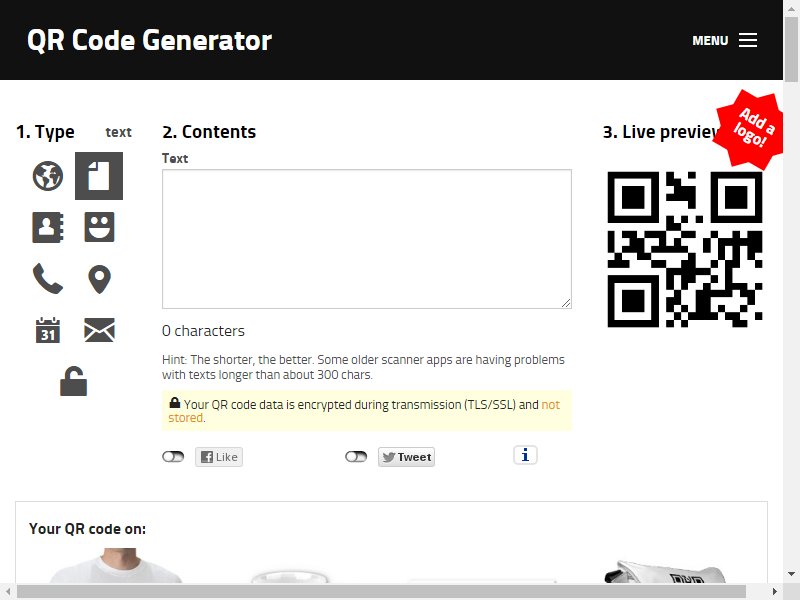Choose the email envelope QR type
800x600 pixels.
[x=99, y=330]
